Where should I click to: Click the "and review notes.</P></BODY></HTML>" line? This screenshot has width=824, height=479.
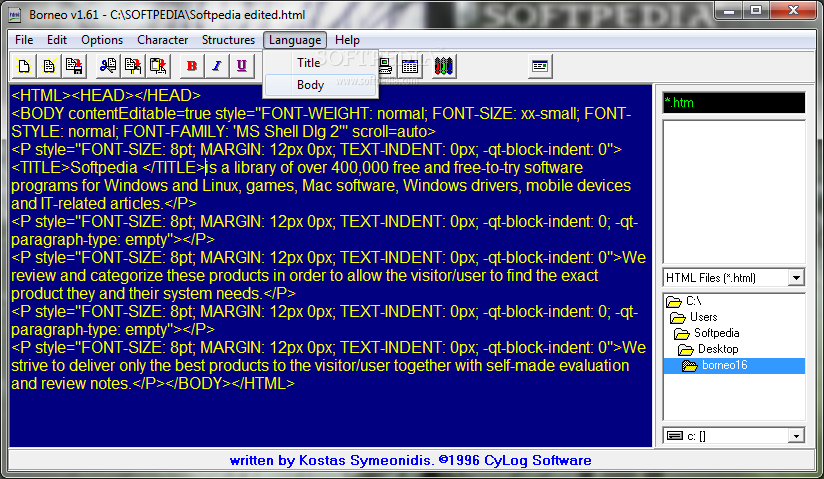[x=153, y=383]
